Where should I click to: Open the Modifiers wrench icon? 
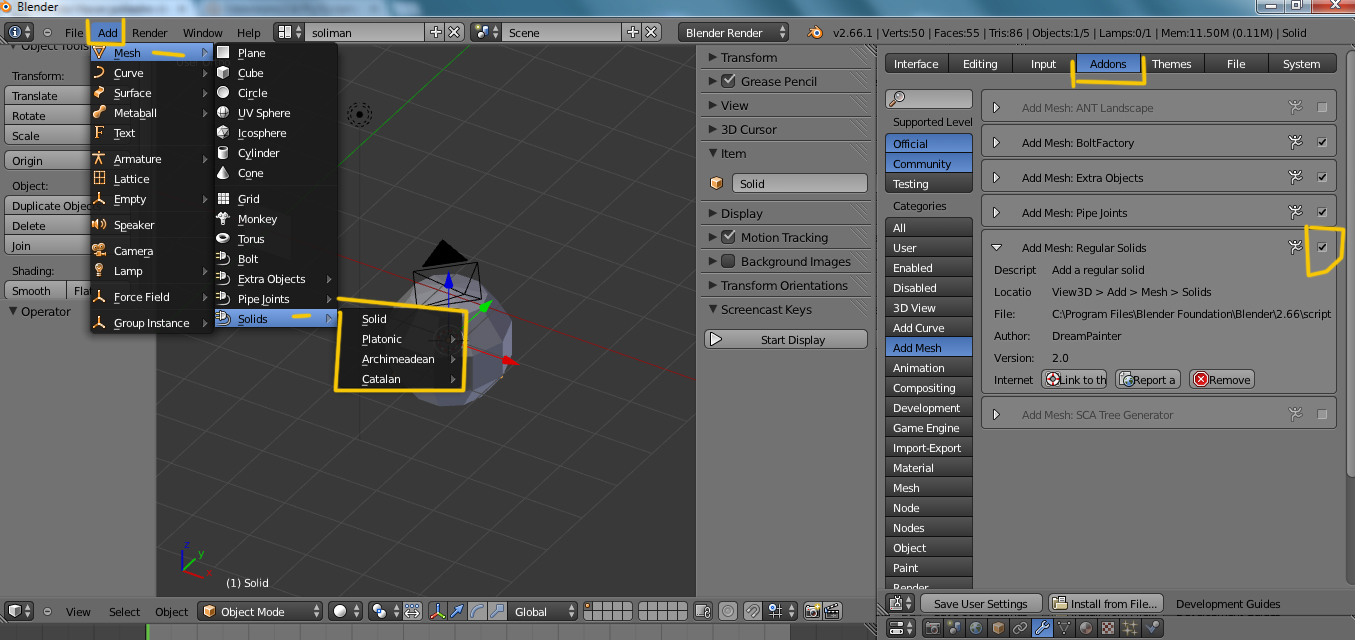(1043, 628)
